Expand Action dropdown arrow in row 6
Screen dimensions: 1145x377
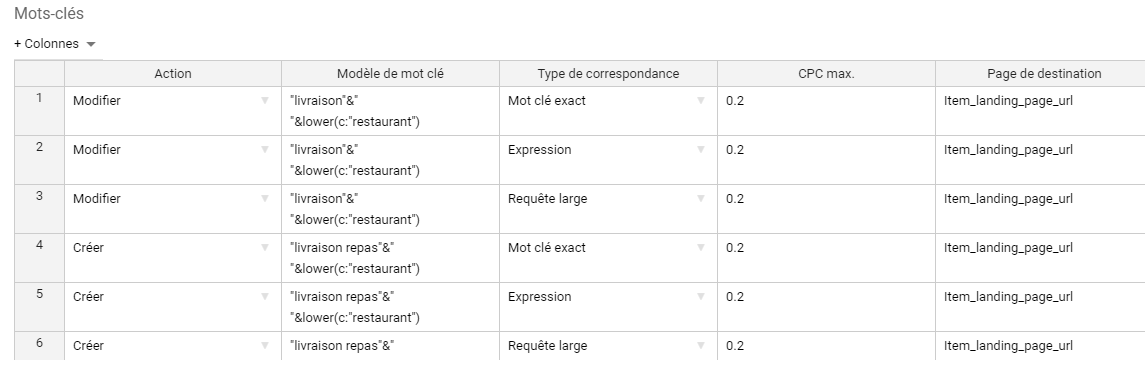[265, 346]
